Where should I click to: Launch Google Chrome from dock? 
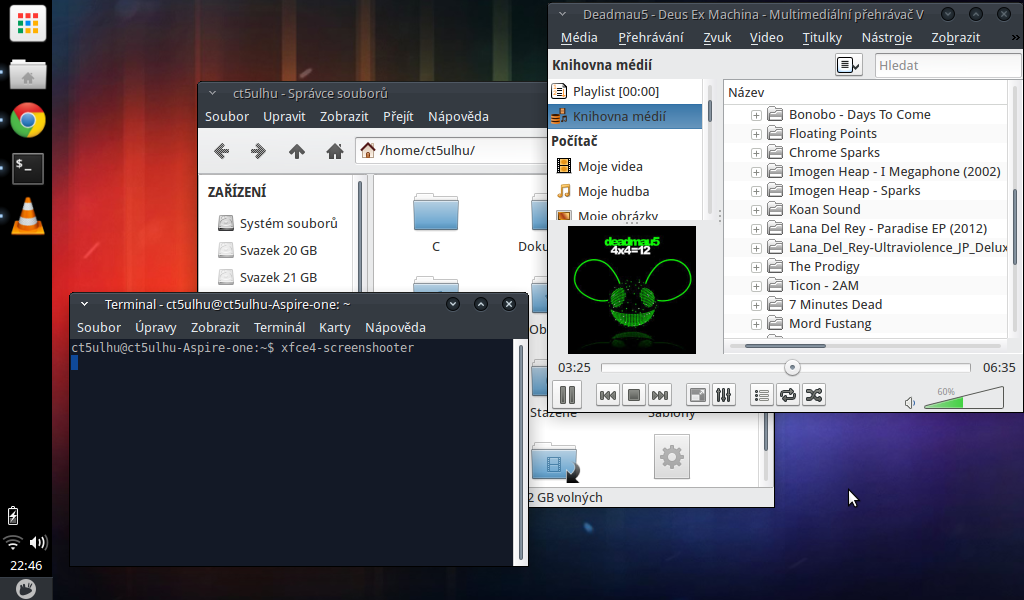tap(27, 120)
